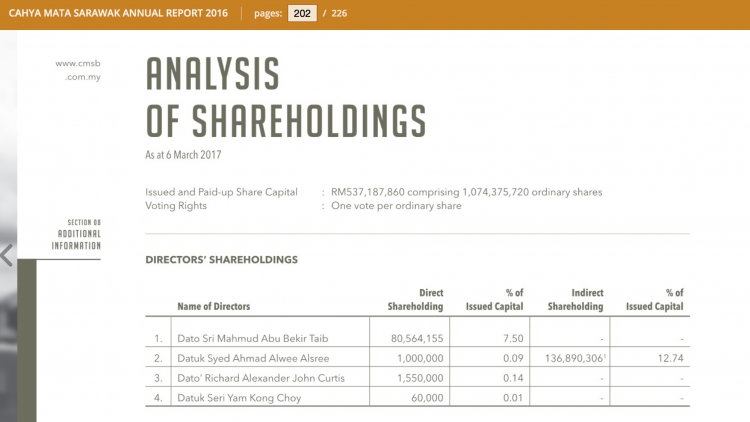Click the '136,890,306' indirect shareholding cell

[x=575, y=358]
